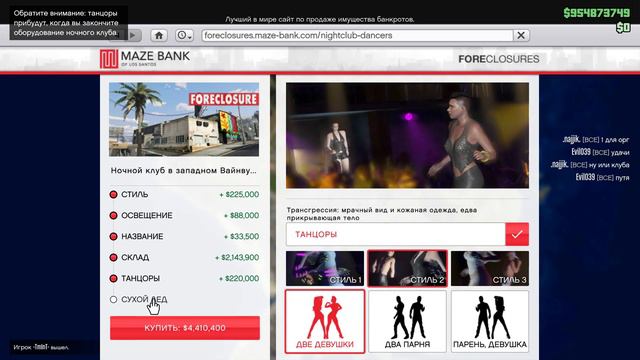Image resolution: width=640 pixels, height=360 pixels.
Task: Click the forward navigation arrow
Action: tap(133, 36)
